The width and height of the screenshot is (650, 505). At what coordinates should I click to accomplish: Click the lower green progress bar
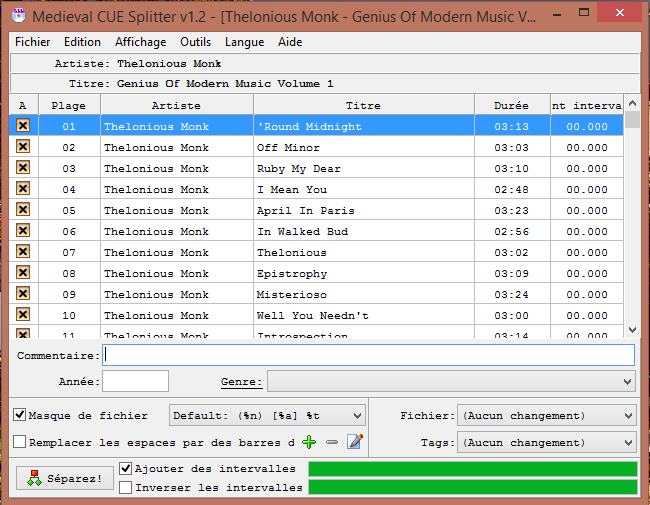[x=473, y=487]
